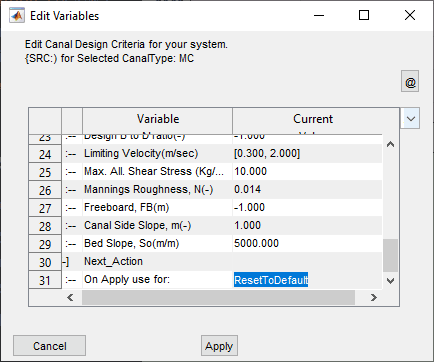Minimize the Edit Variables window
This screenshot has width=434, height=362.
click(319, 15)
